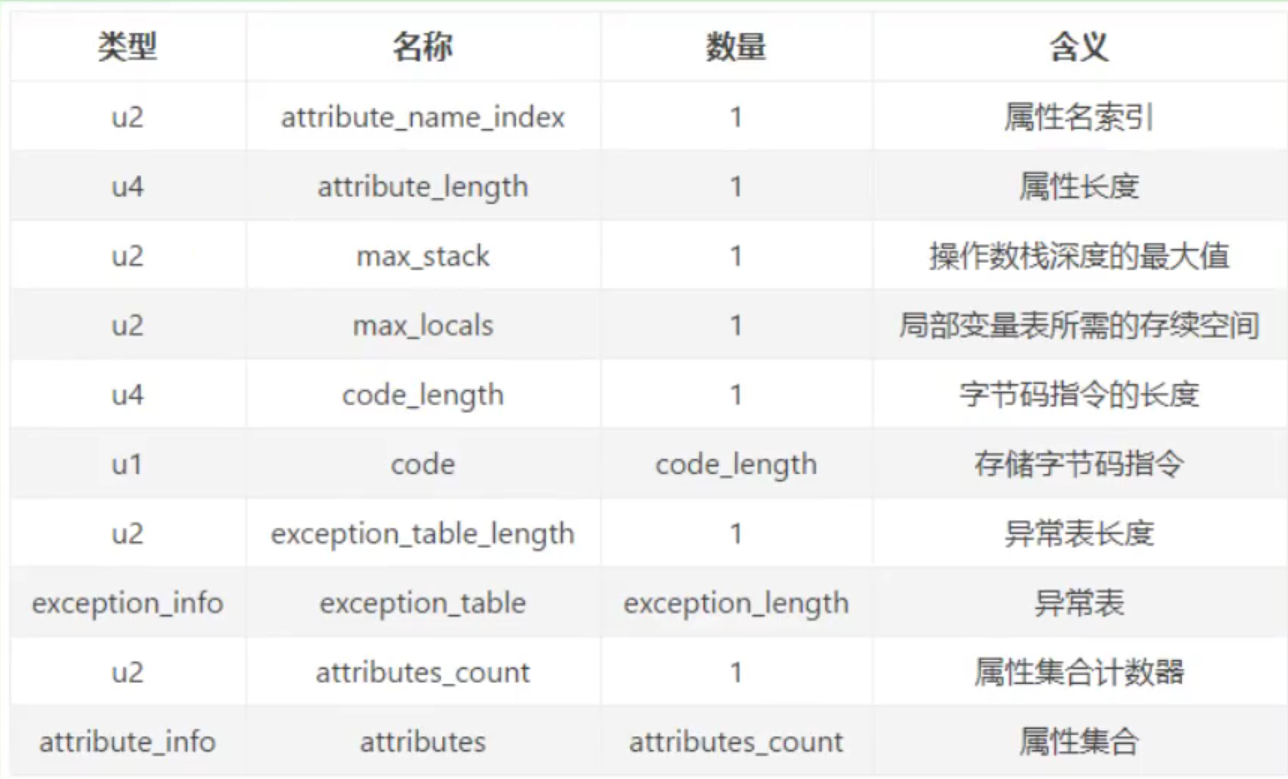Click the max_locals cell
Viewport: 1288px width, 779px height.
[422, 325]
